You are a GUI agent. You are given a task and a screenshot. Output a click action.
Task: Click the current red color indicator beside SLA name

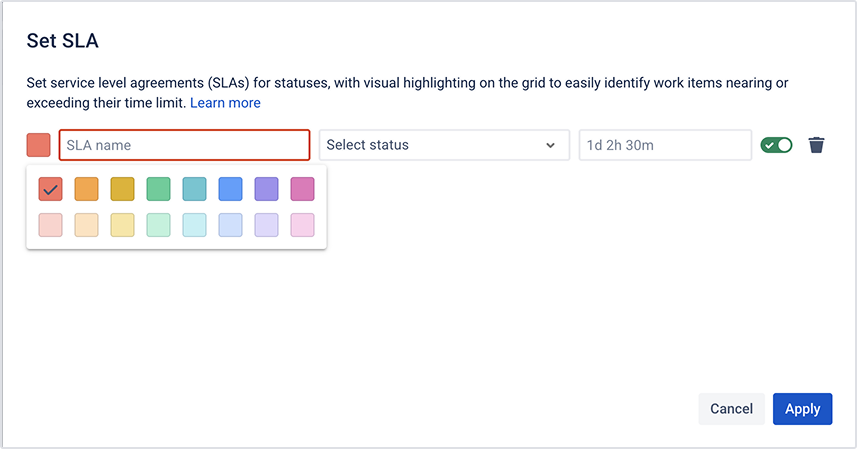39,145
